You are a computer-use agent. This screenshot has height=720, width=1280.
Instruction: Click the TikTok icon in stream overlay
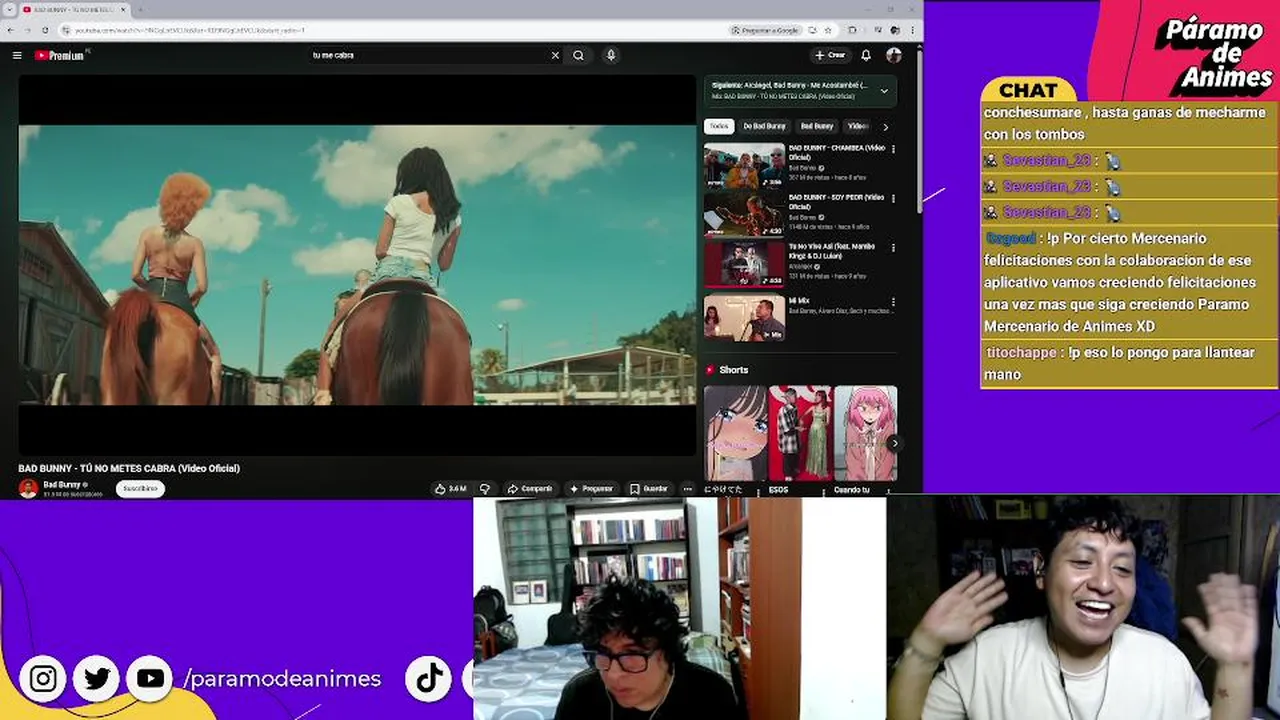click(429, 679)
